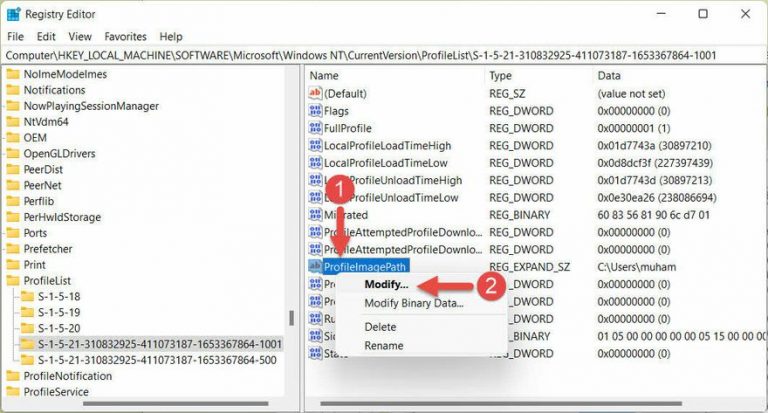Click the LocalProfileLoadTimeHigh value icon

316,145
